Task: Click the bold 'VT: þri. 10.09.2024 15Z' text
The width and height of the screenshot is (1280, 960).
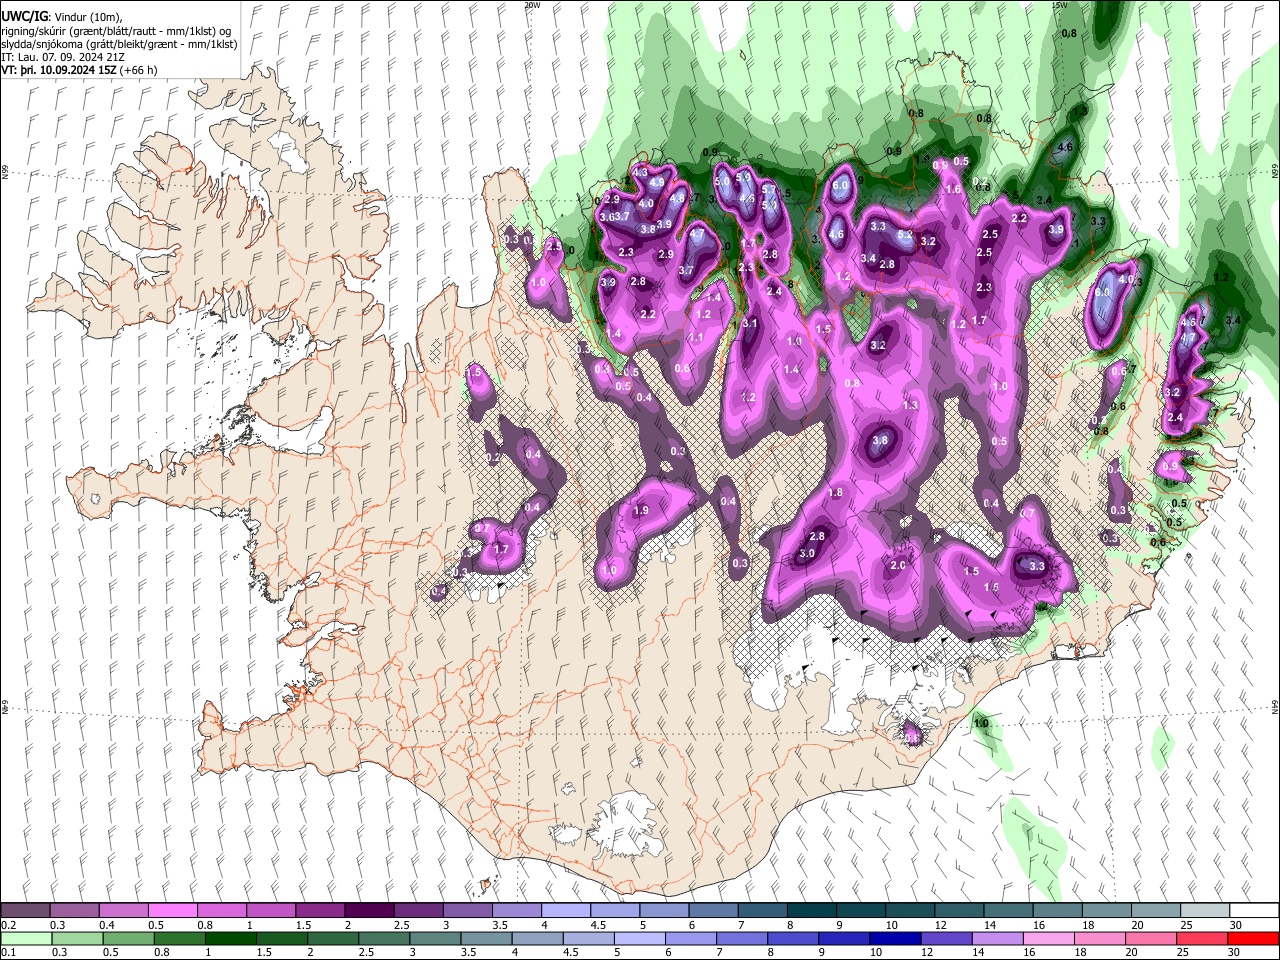Action: [59, 70]
